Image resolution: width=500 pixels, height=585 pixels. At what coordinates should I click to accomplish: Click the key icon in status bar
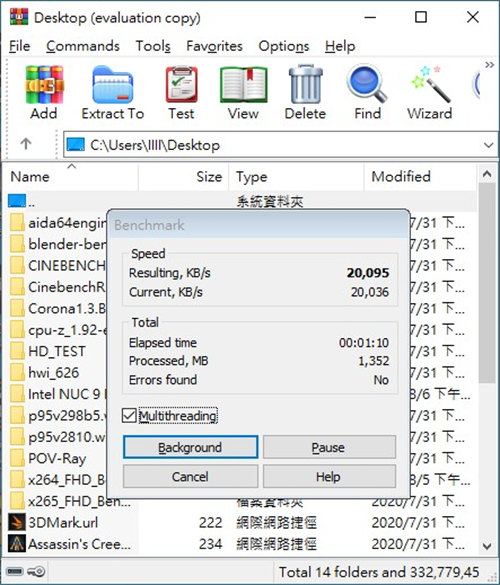tap(36, 571)
